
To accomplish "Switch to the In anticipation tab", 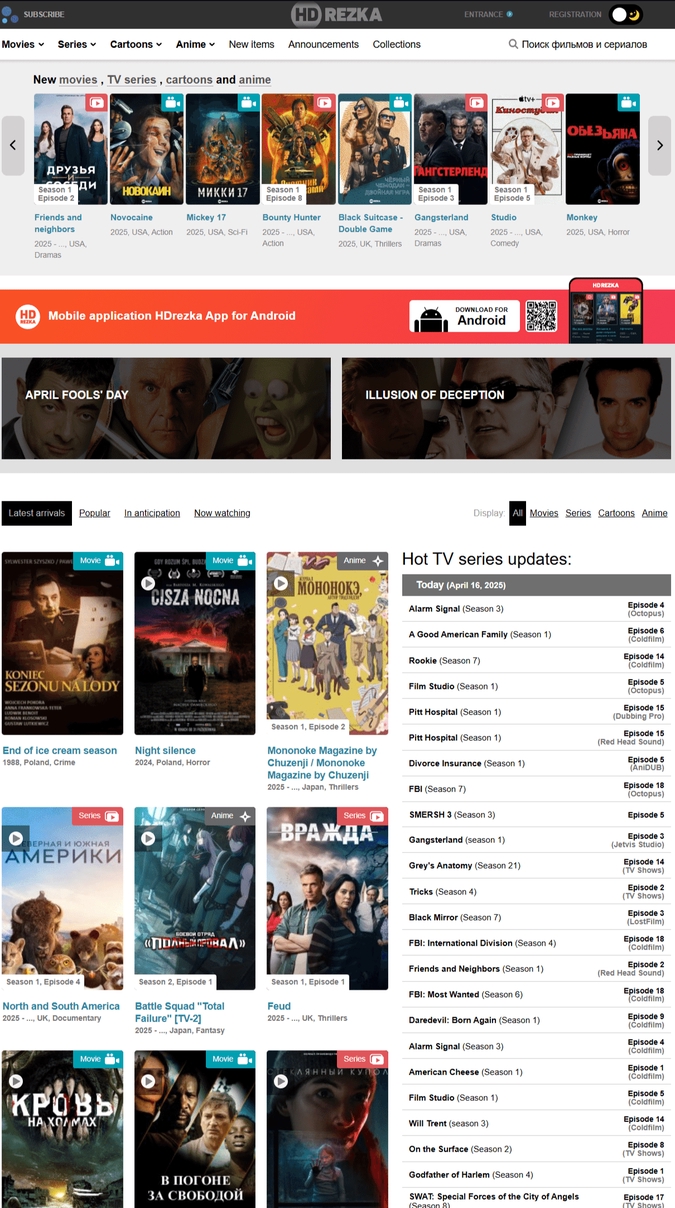I will 152,513.
